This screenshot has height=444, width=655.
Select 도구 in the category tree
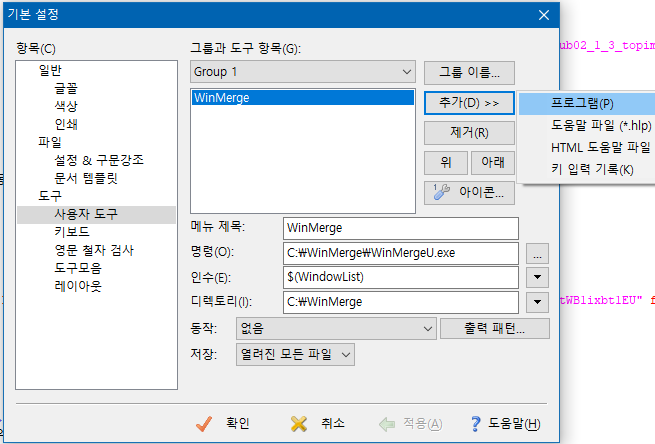[x=50, y=196]
